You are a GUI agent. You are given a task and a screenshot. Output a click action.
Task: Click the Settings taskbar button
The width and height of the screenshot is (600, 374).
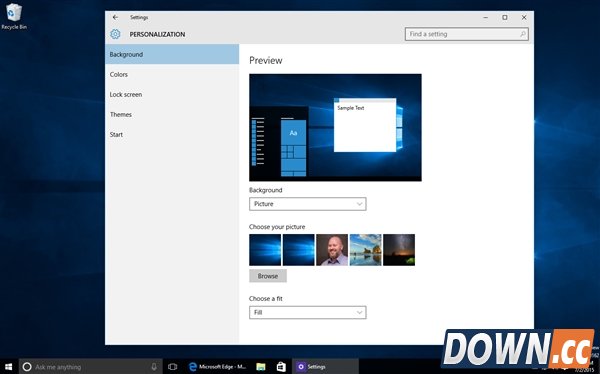coord(325,367)
